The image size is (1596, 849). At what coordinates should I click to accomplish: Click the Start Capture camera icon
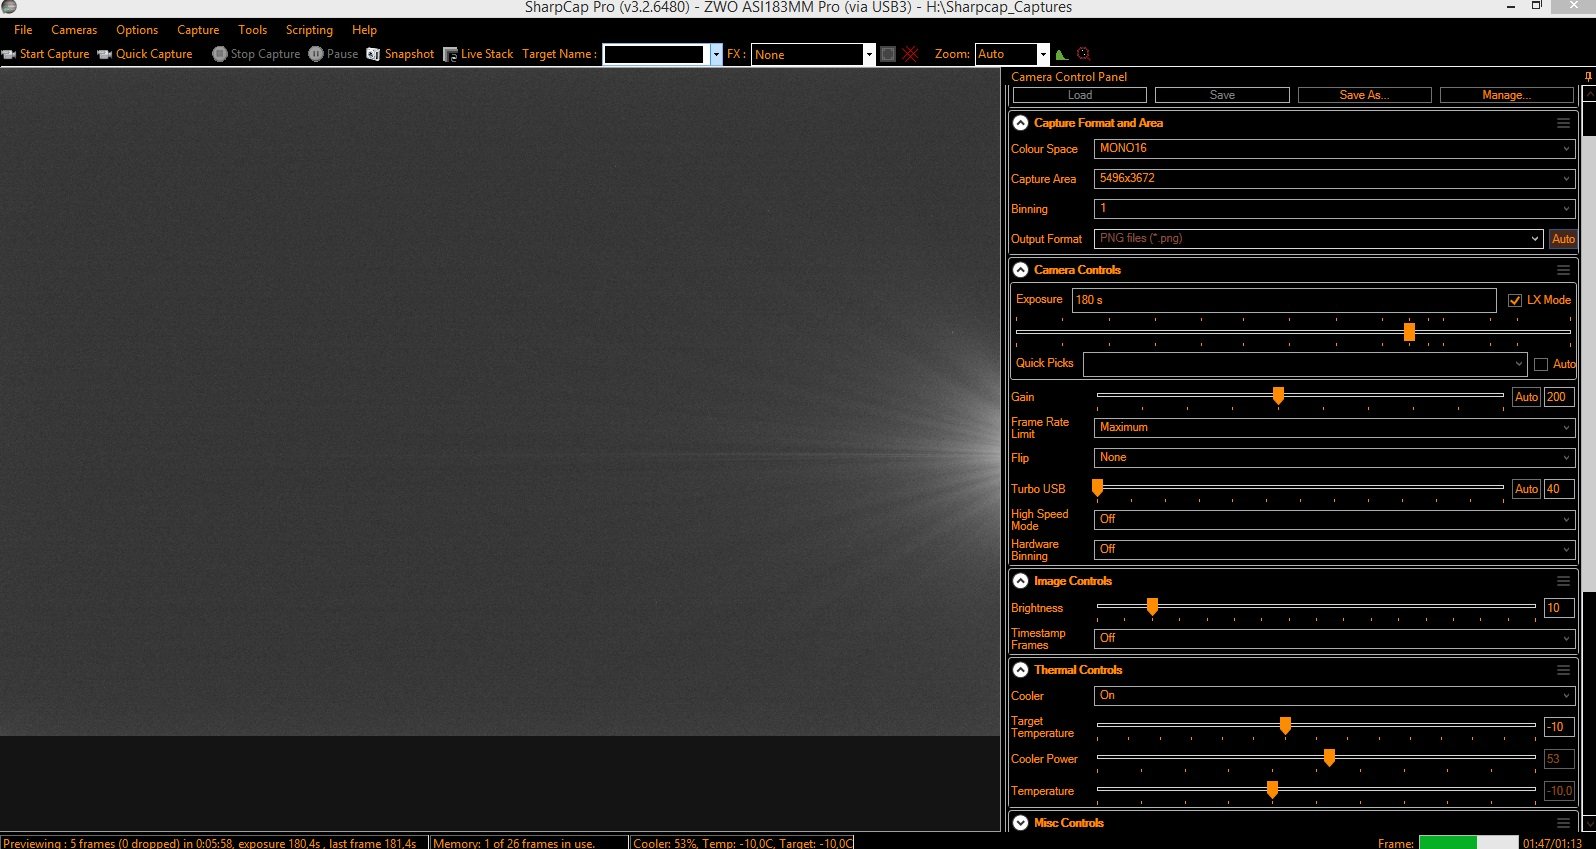pos(9,55)
